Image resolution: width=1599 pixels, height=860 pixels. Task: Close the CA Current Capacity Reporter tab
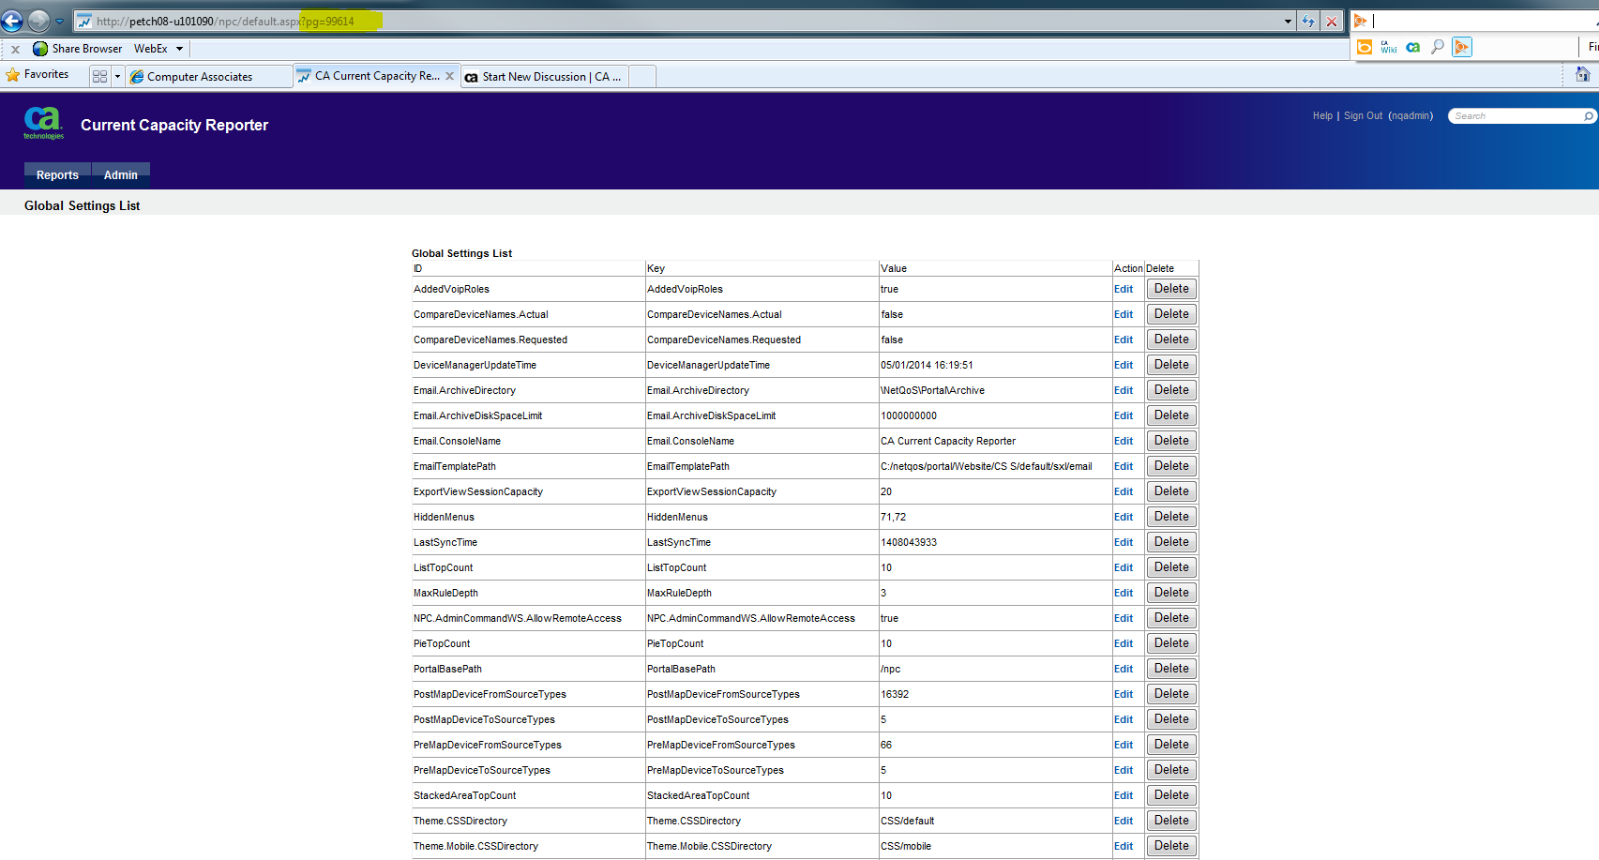pos(449,76)
